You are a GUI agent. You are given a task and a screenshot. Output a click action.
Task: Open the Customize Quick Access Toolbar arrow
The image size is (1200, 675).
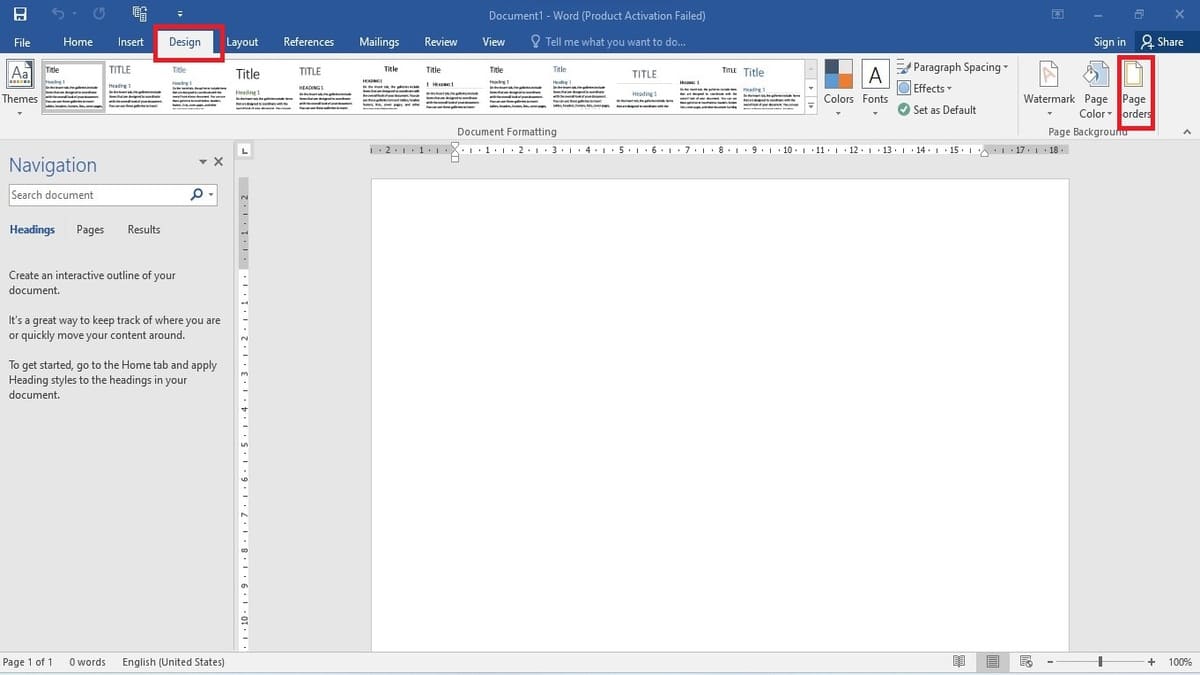(180, 15)
